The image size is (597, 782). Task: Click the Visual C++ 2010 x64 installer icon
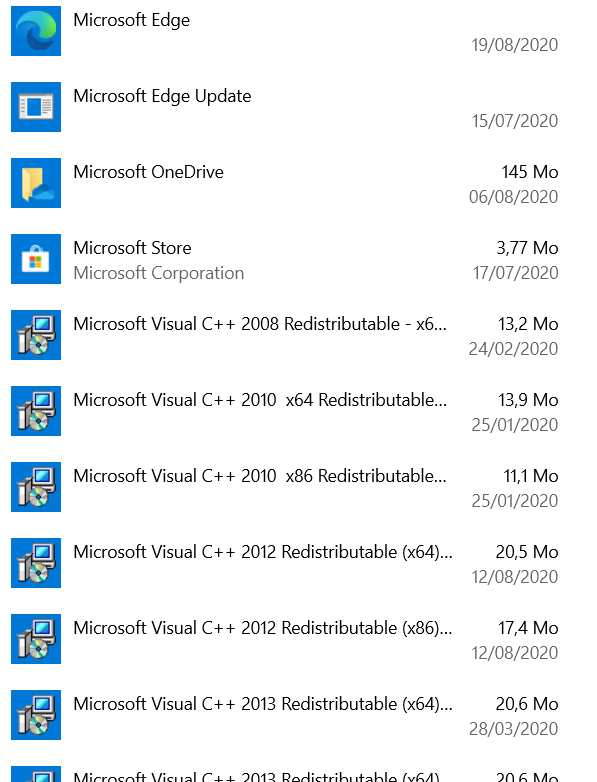(36, 411)
